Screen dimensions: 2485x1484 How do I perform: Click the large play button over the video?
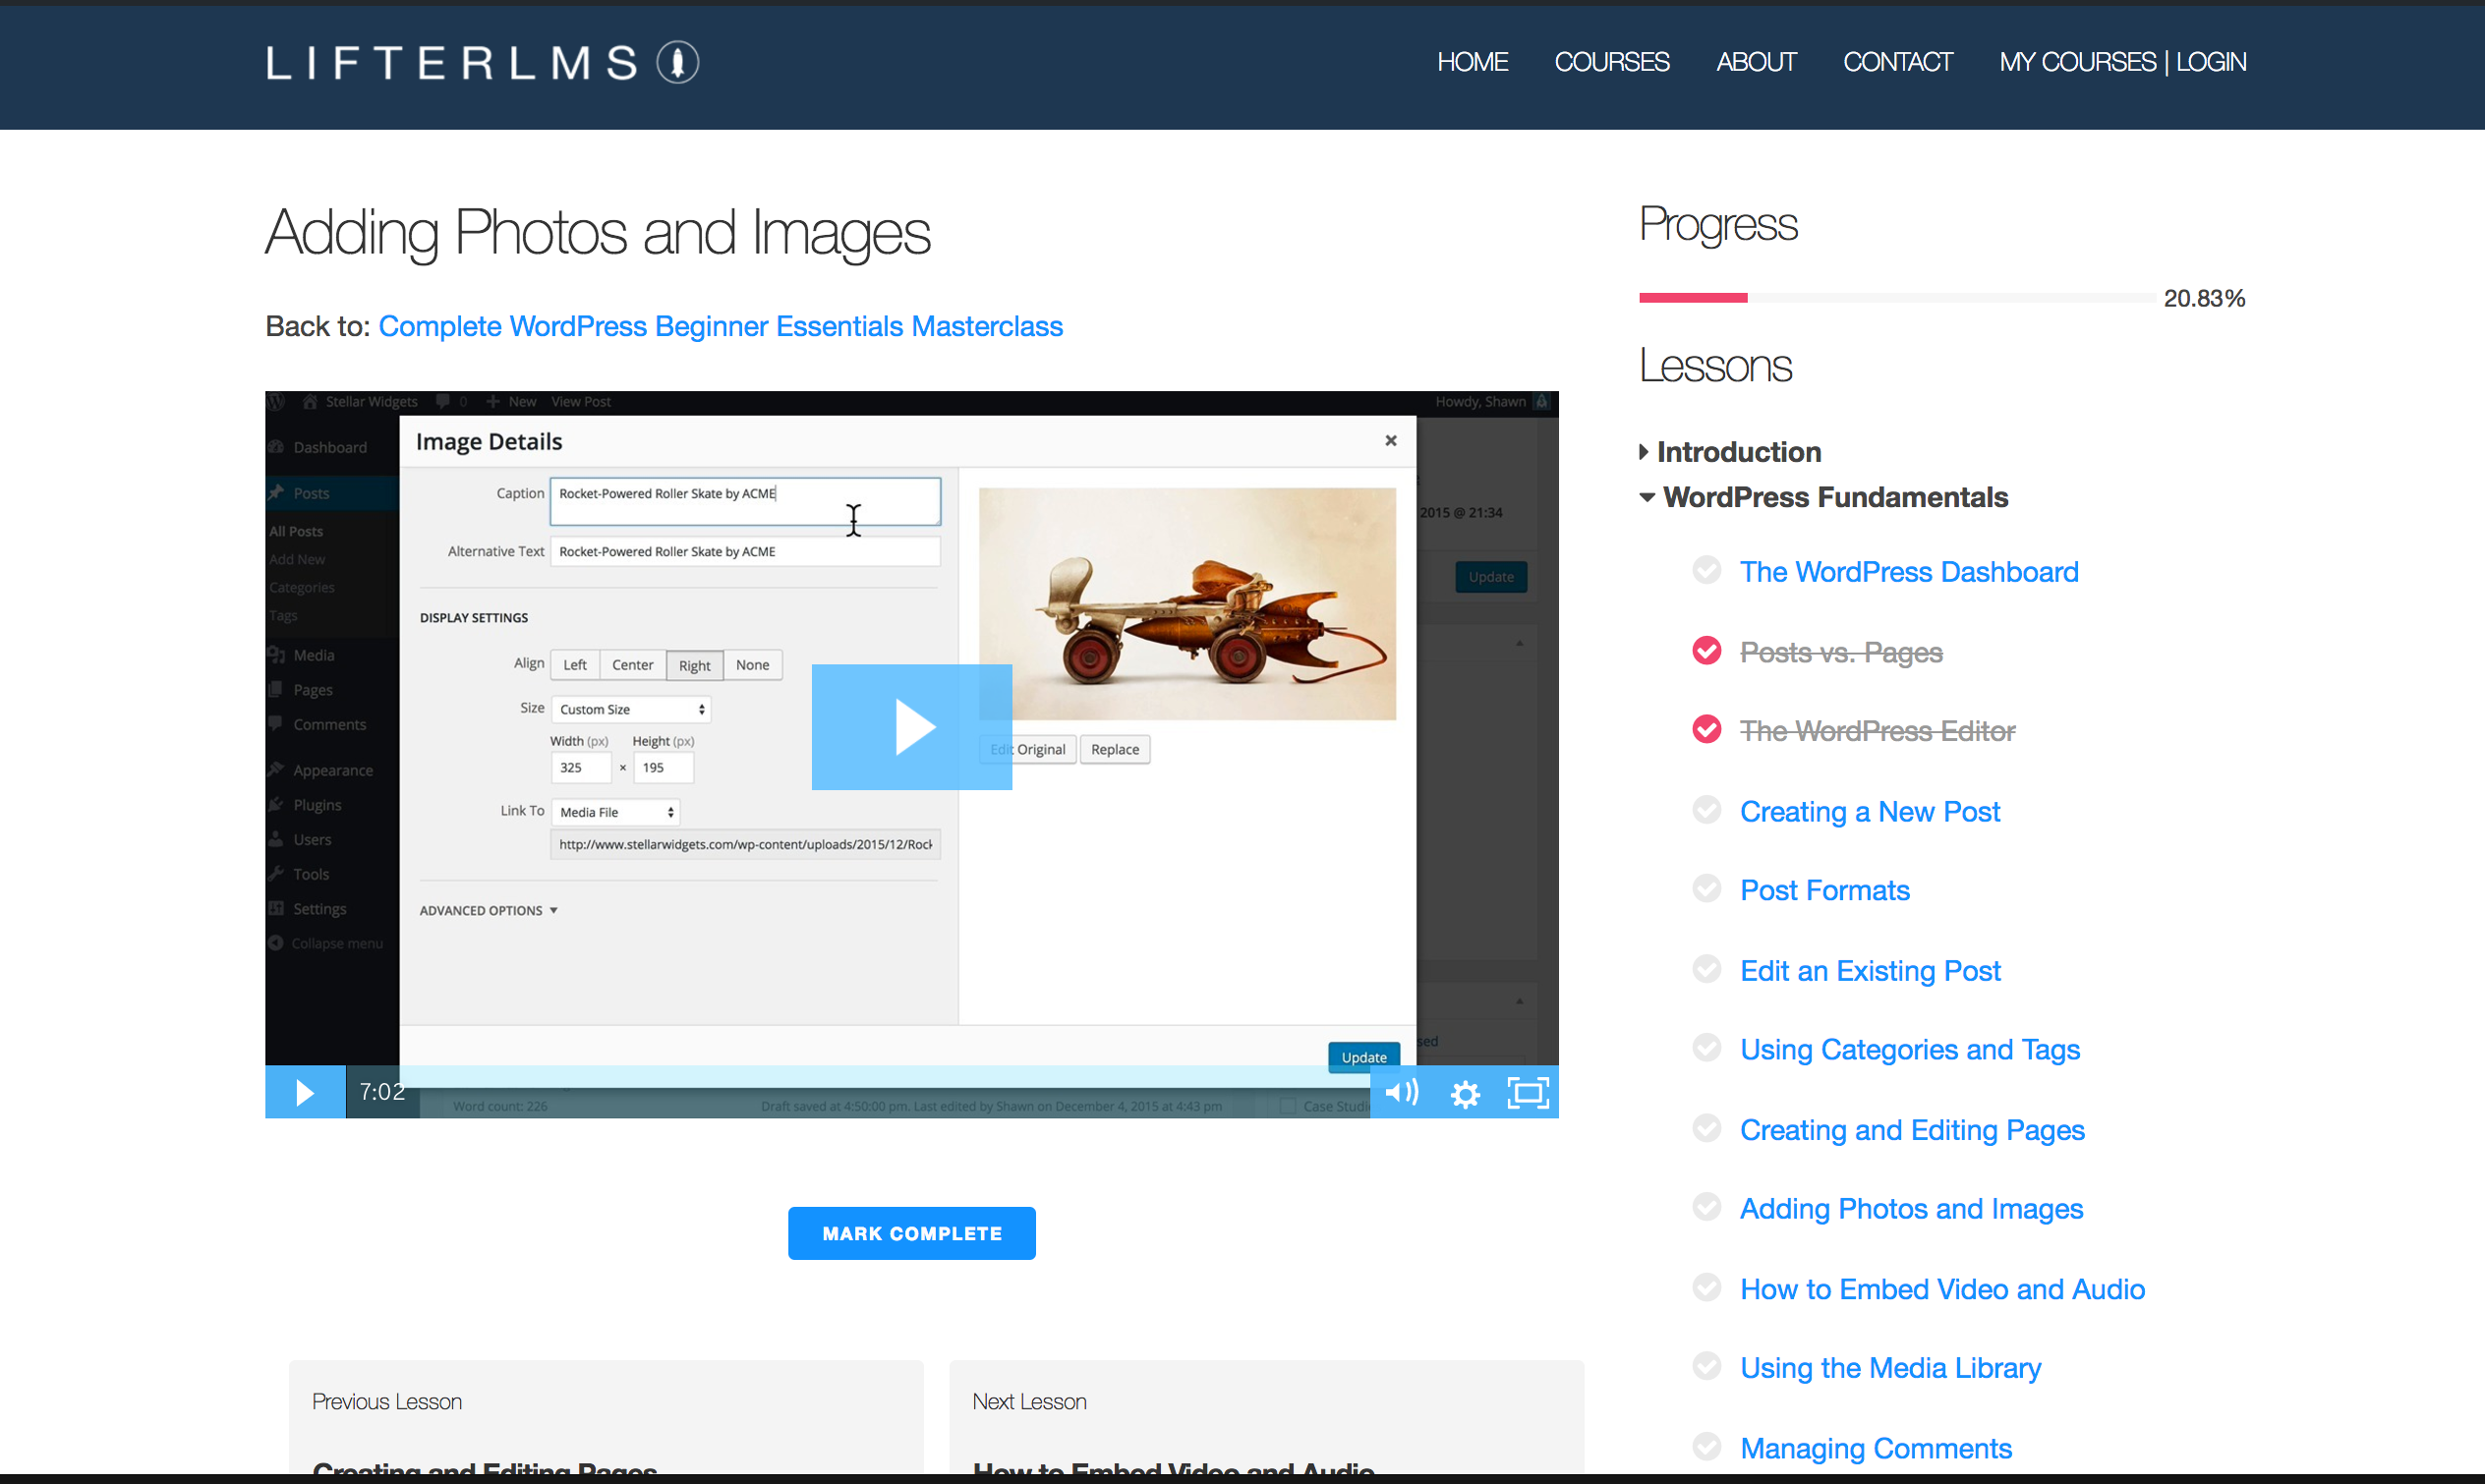[911, 727]
